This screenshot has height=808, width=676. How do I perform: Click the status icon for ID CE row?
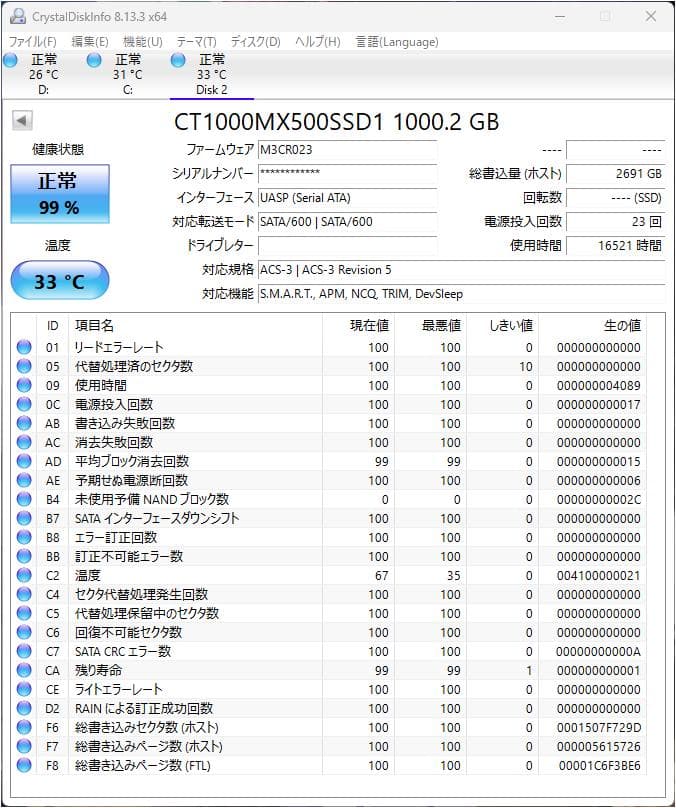(24, 689)
